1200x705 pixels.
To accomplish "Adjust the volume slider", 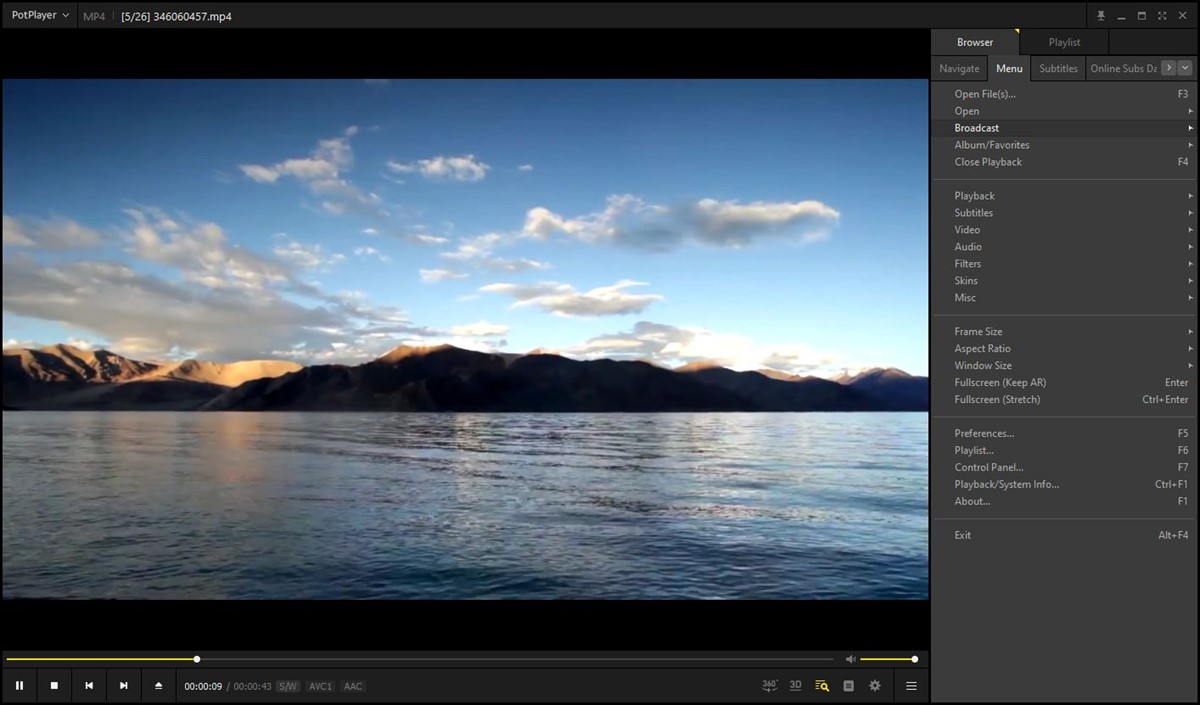I will 888,659.
